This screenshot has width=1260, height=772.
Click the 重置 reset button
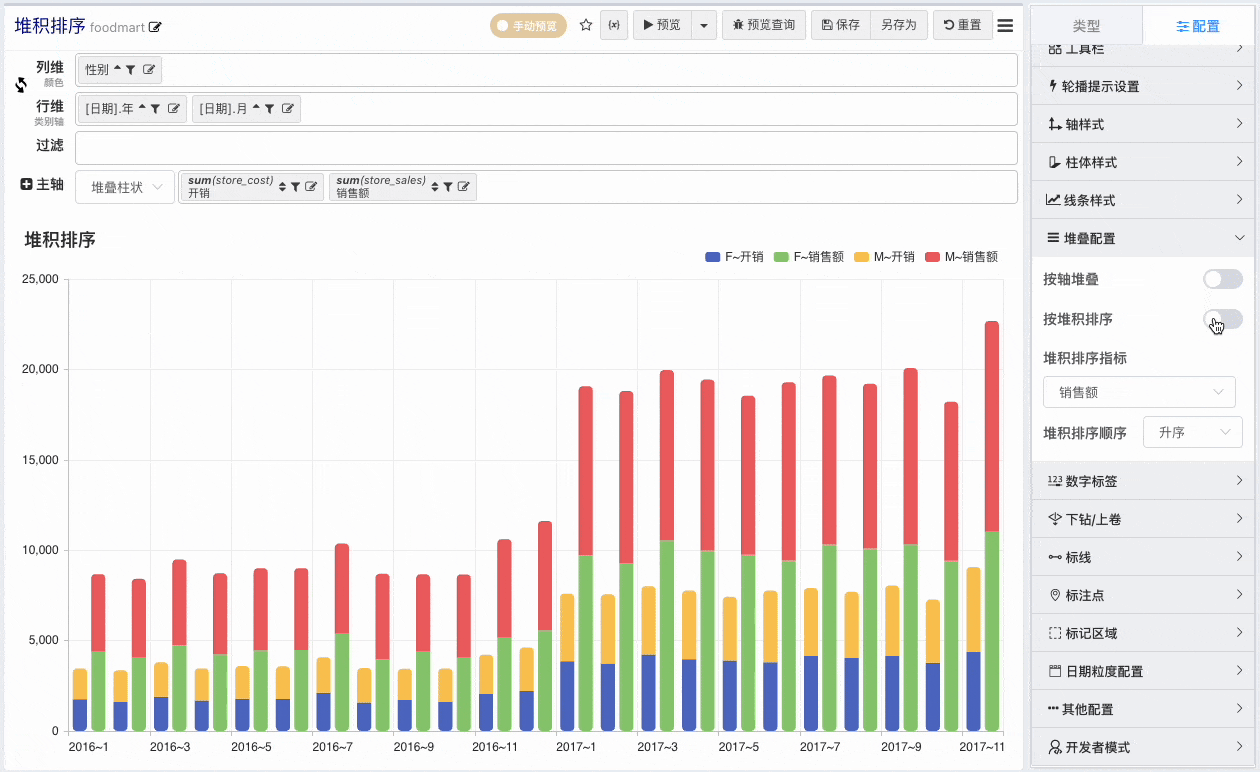(963, 25)
